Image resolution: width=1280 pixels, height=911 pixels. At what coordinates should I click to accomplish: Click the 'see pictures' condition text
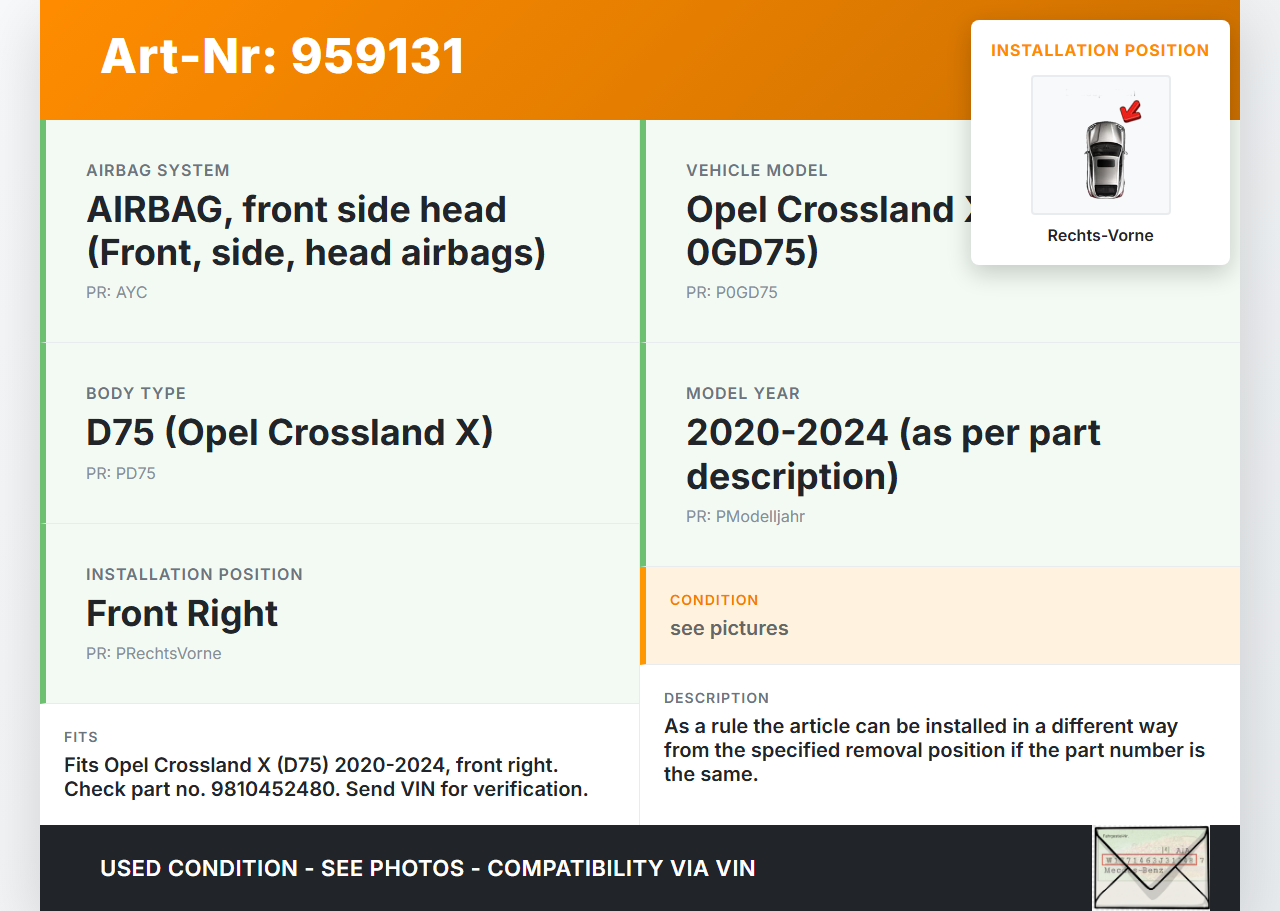click(x=729, y=628)
